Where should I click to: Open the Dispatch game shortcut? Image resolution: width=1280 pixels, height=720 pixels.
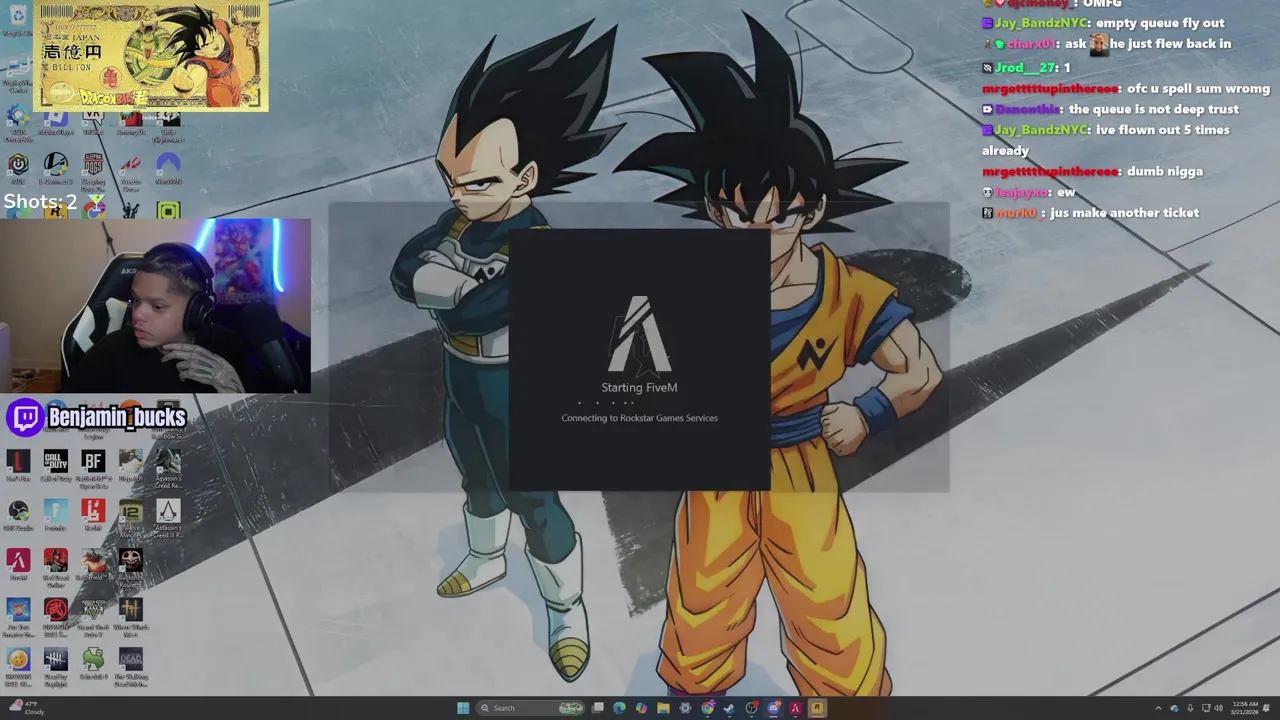point(131,467)
